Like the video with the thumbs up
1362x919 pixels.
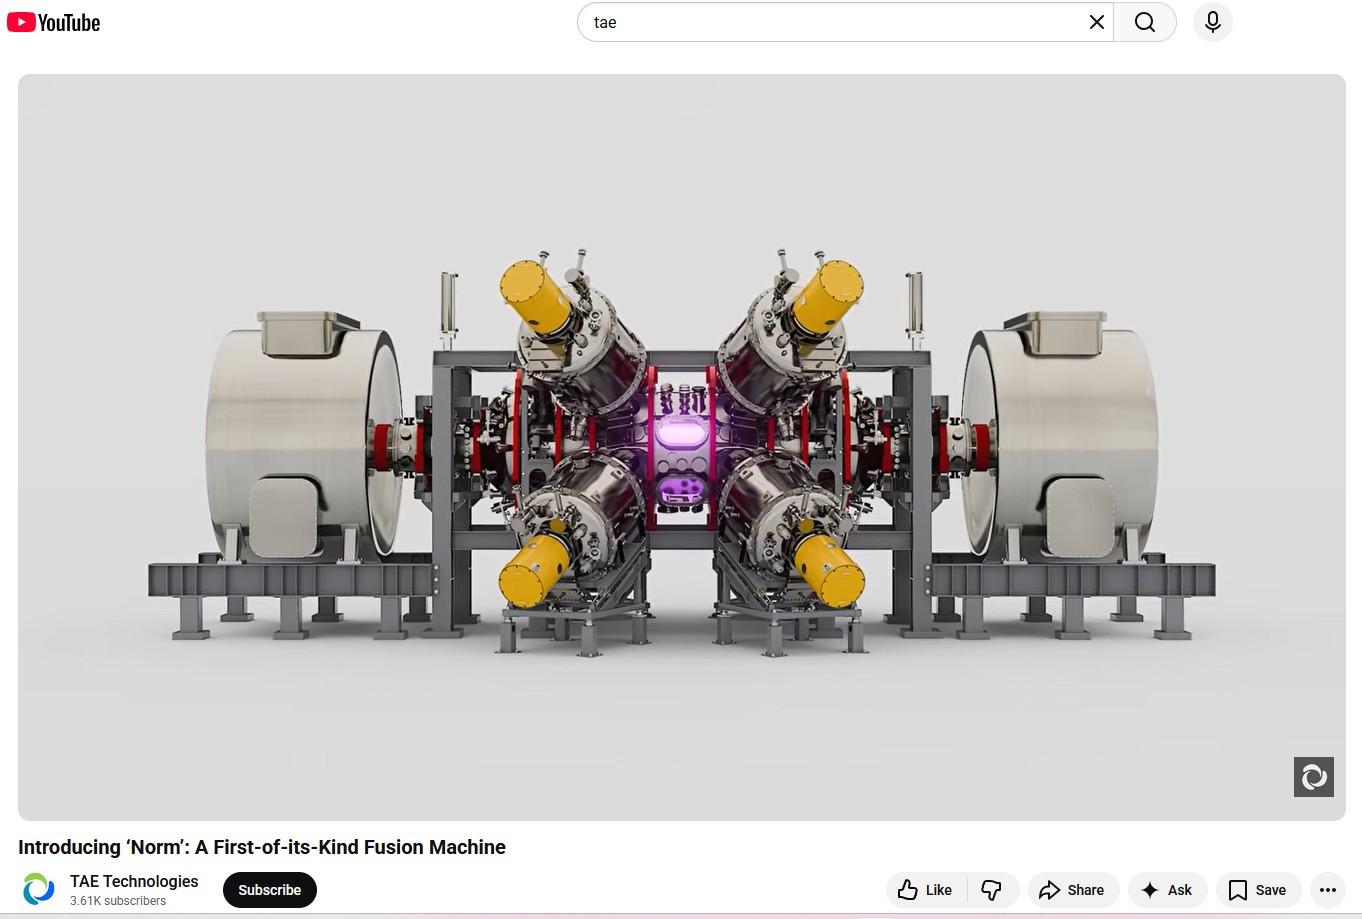(925, 890)
